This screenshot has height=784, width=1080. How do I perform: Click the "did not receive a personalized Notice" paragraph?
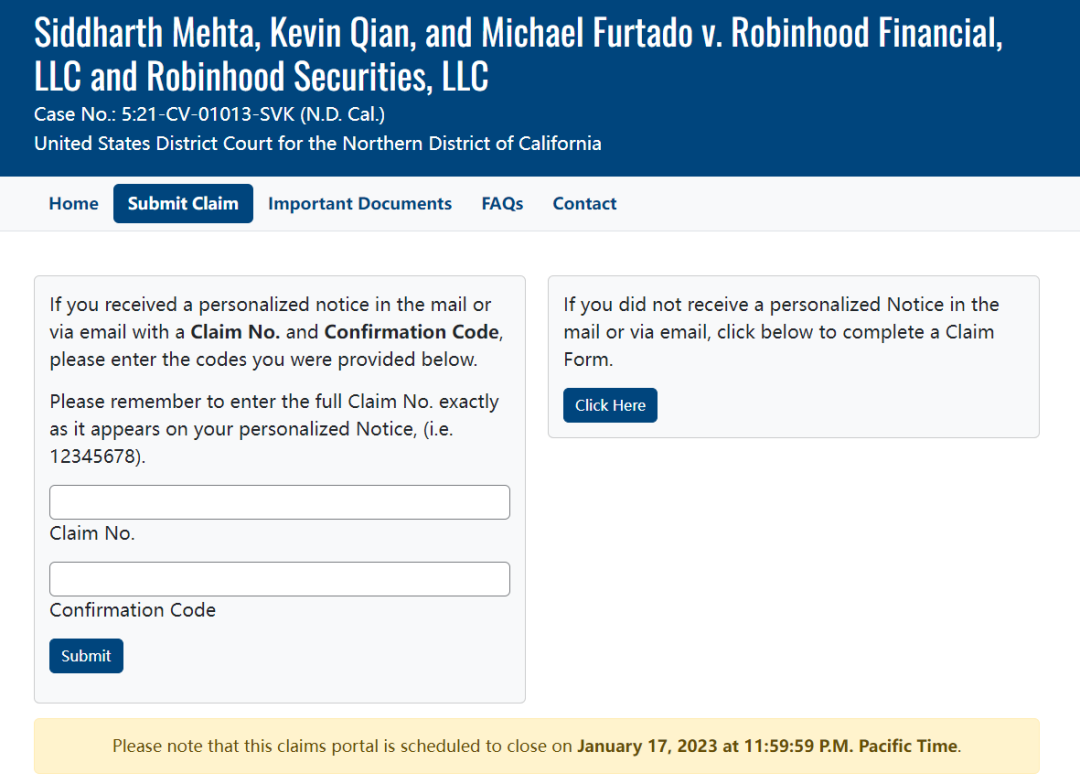point(780,331)
